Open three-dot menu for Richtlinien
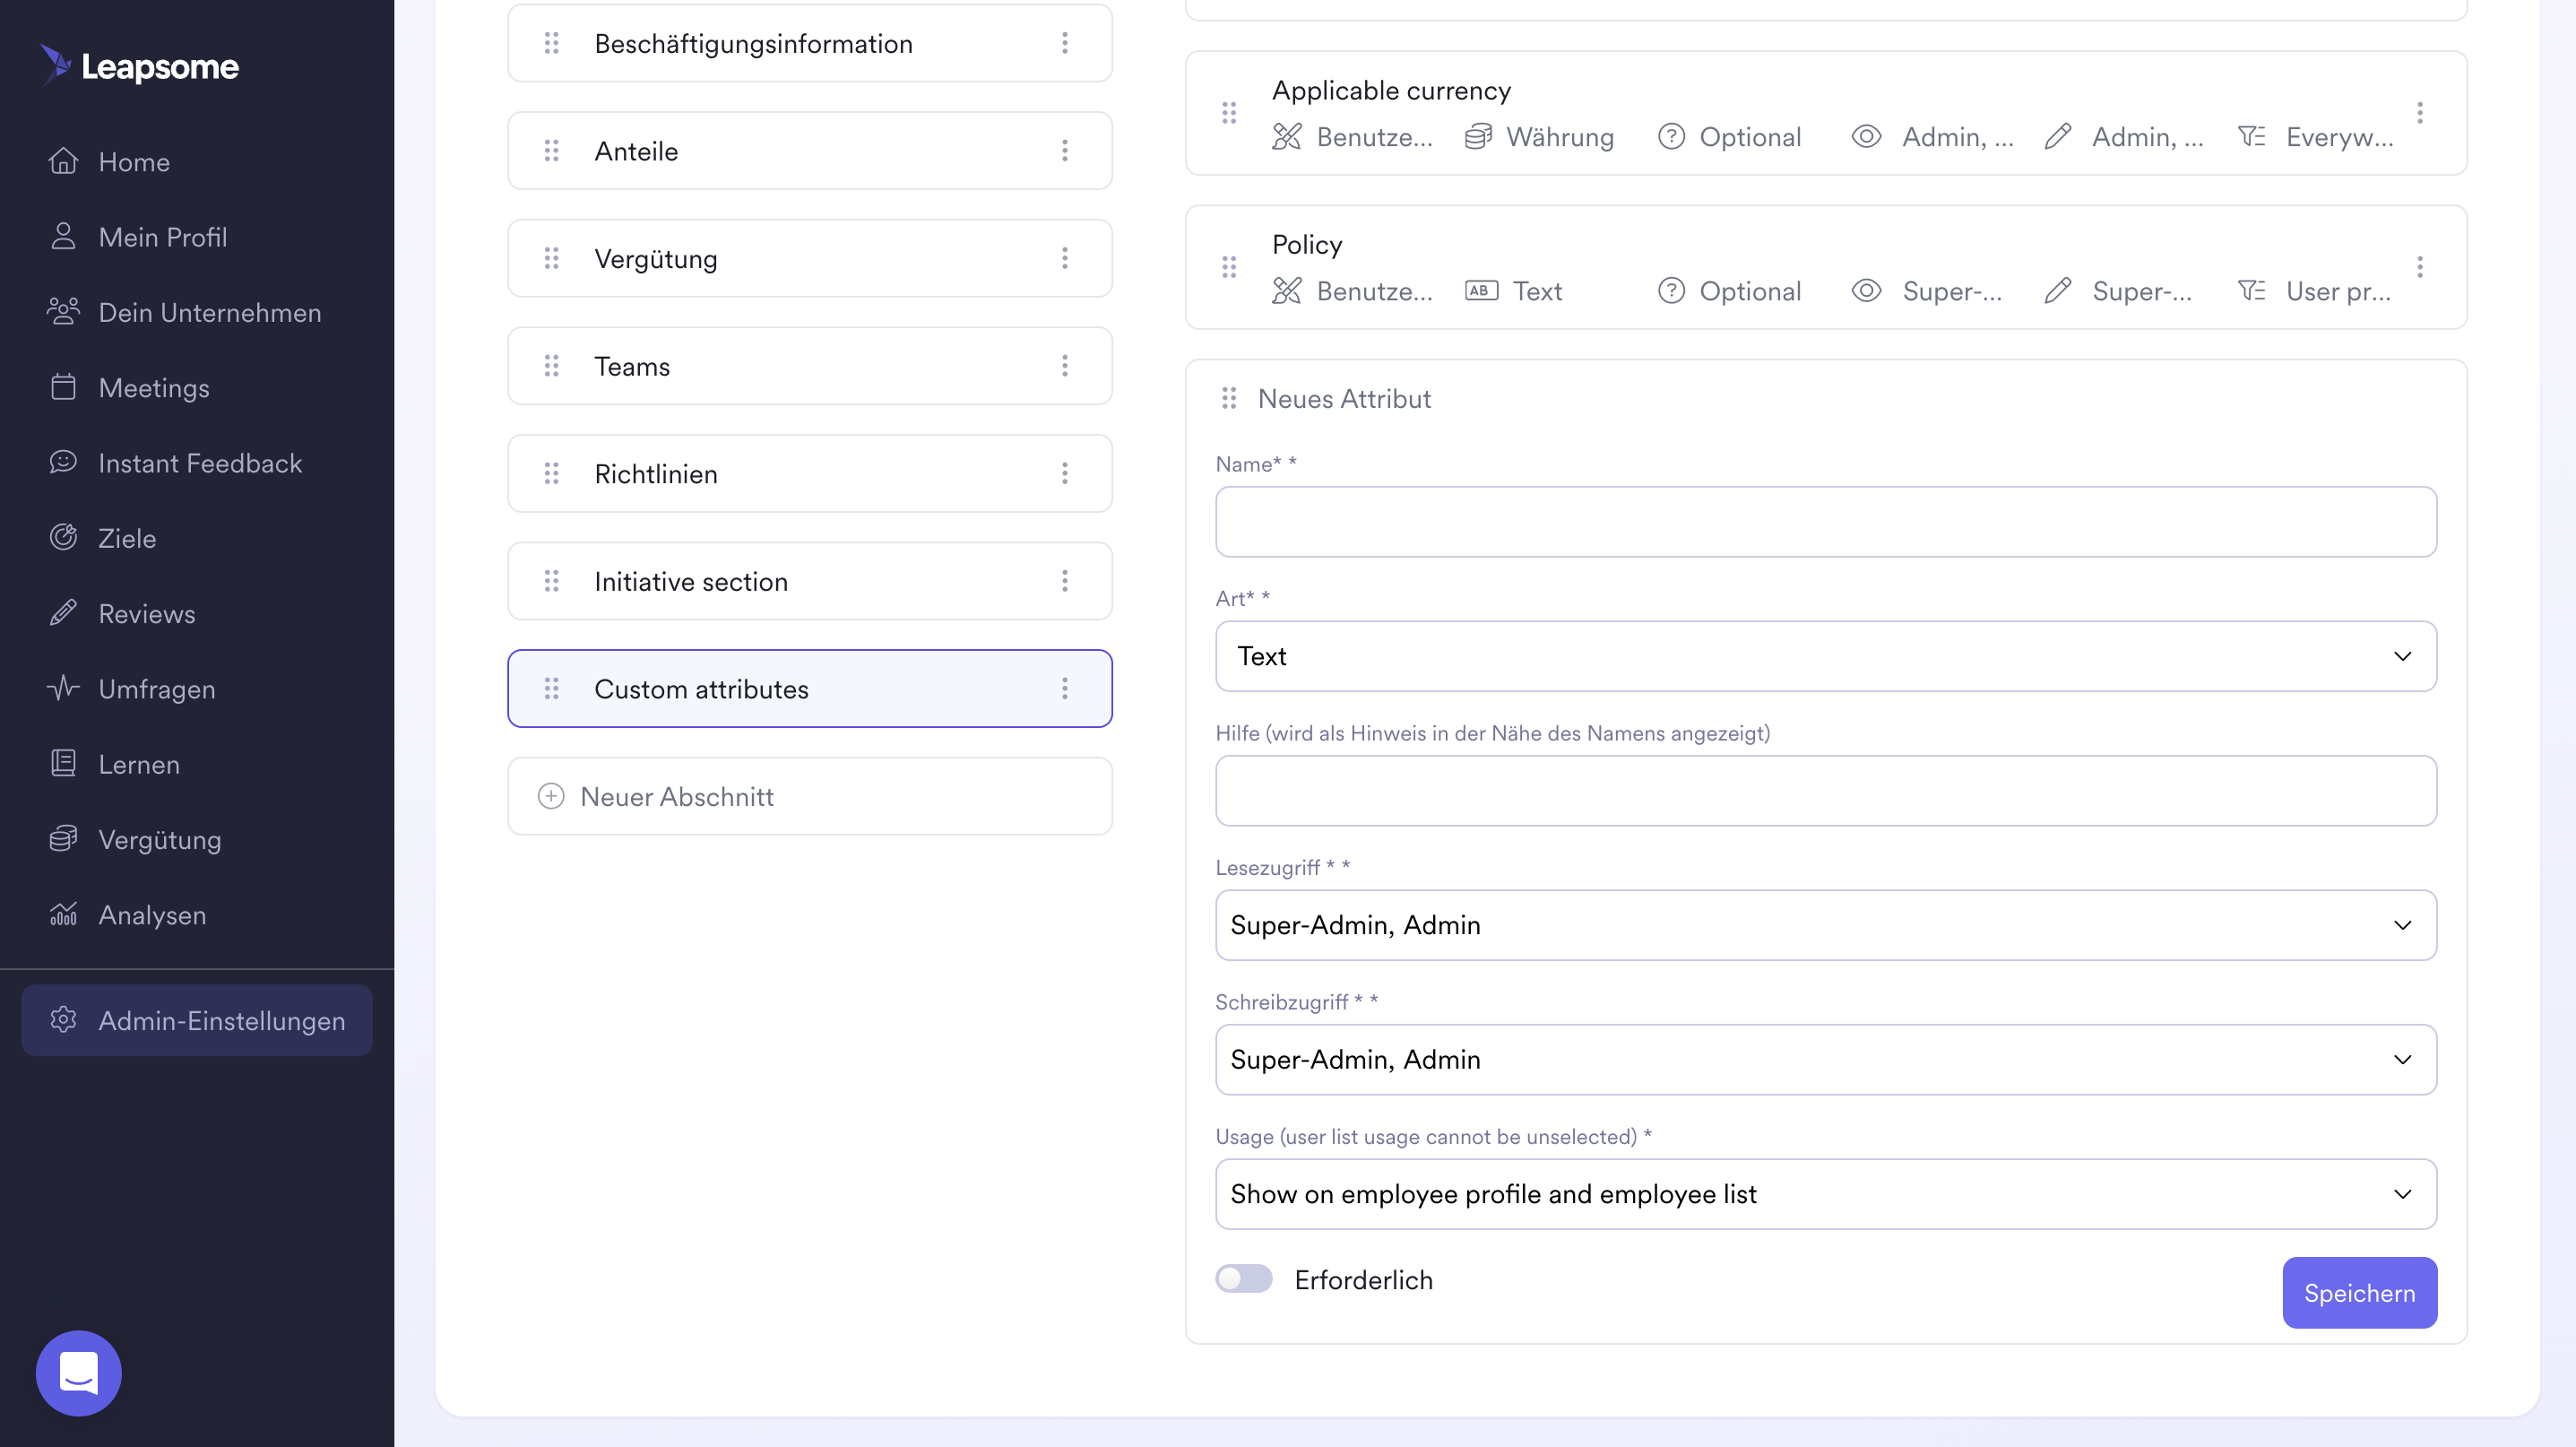Viewport: 2576px width, 1447px height. tap(1065, 473)
